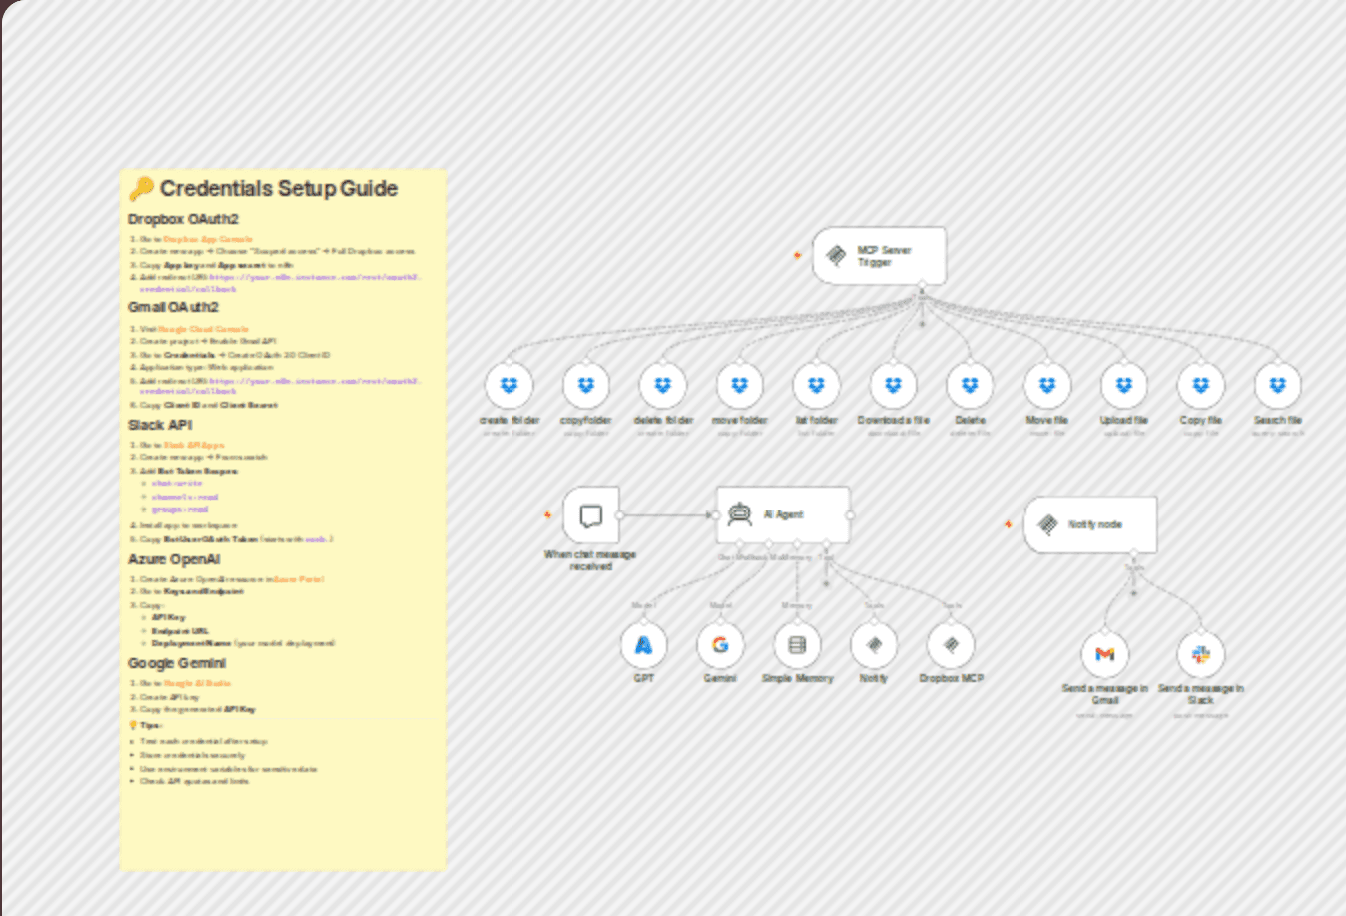1346x916 pixels.
Task: Click the AI Agent main output connector
Action: pyautogui.click(x=850, y=515)
